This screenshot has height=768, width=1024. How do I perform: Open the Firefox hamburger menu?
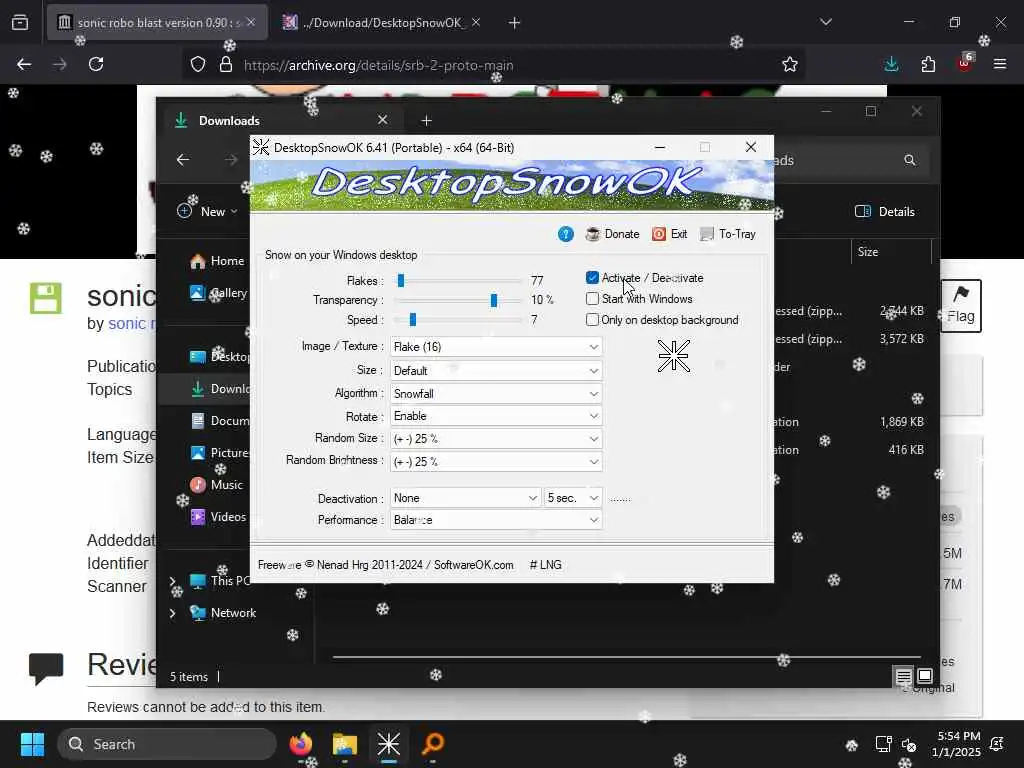(1000, 64)
